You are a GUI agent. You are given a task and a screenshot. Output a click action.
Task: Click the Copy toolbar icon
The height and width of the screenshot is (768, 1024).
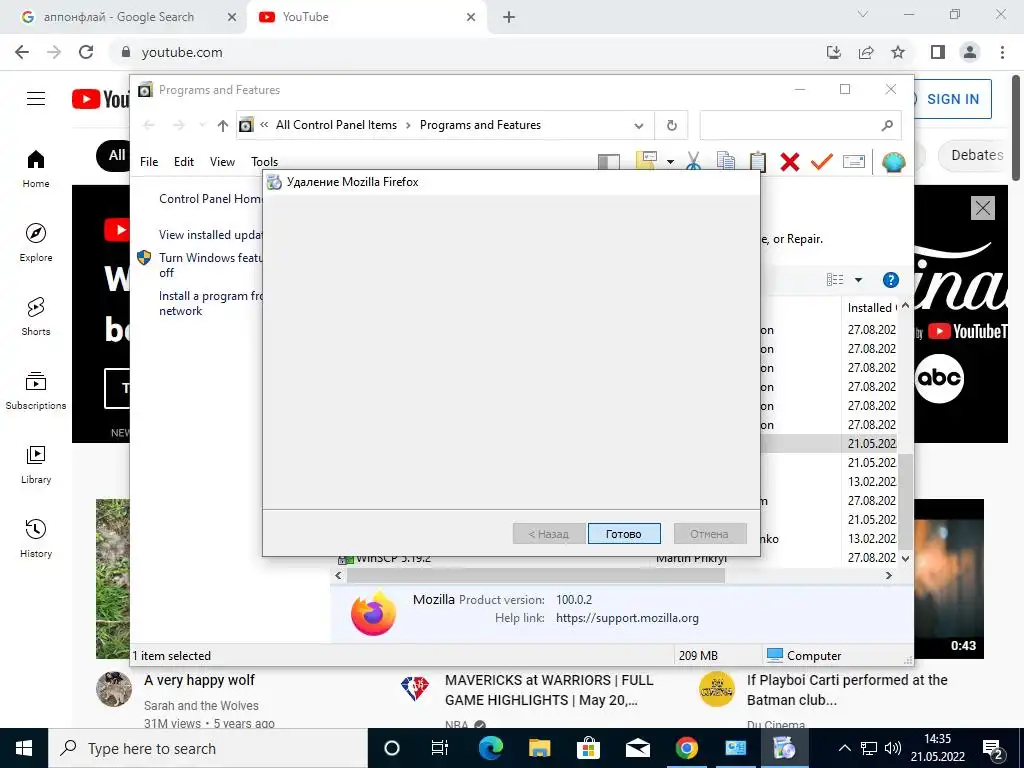coord(725,161)
